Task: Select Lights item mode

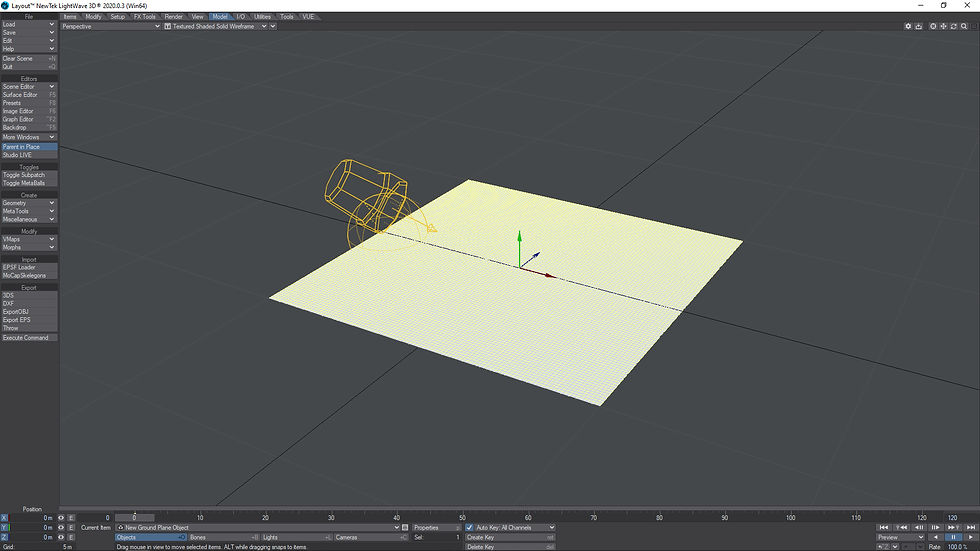Action: [x=297, y=537]
